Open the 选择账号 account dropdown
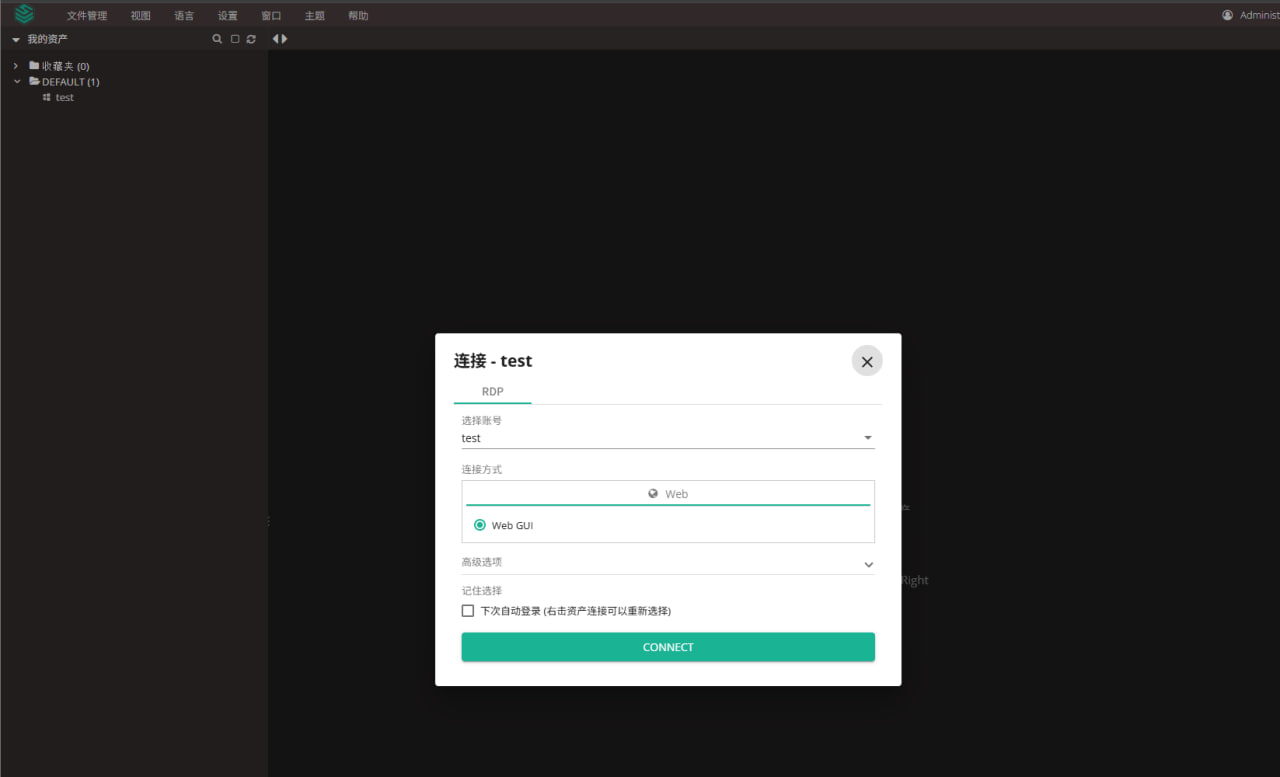Screen dimensions: 1280x777 [x=668, y=438]
